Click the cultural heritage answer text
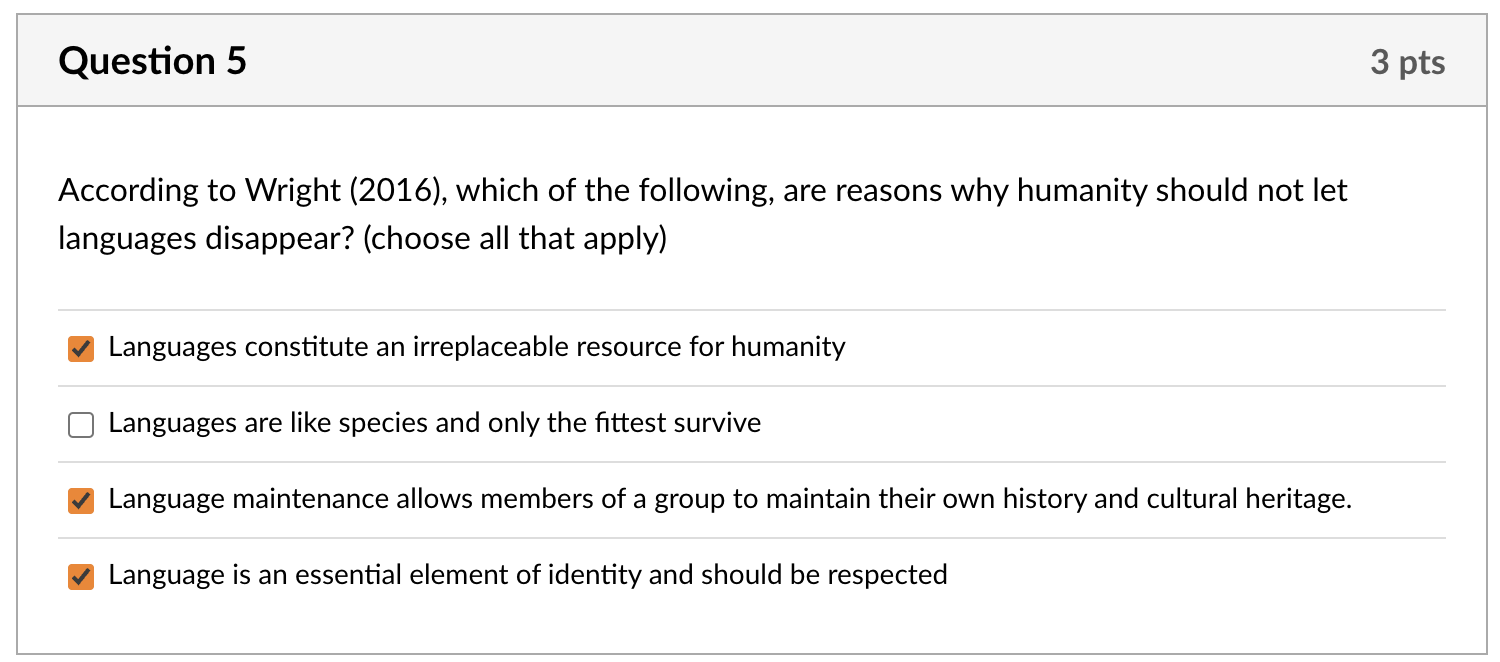Viewport: 1500px width, 662px height. point(730,499)
